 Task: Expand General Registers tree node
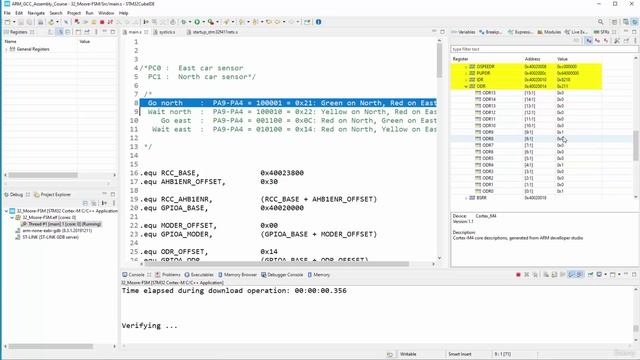coord(6,49)
